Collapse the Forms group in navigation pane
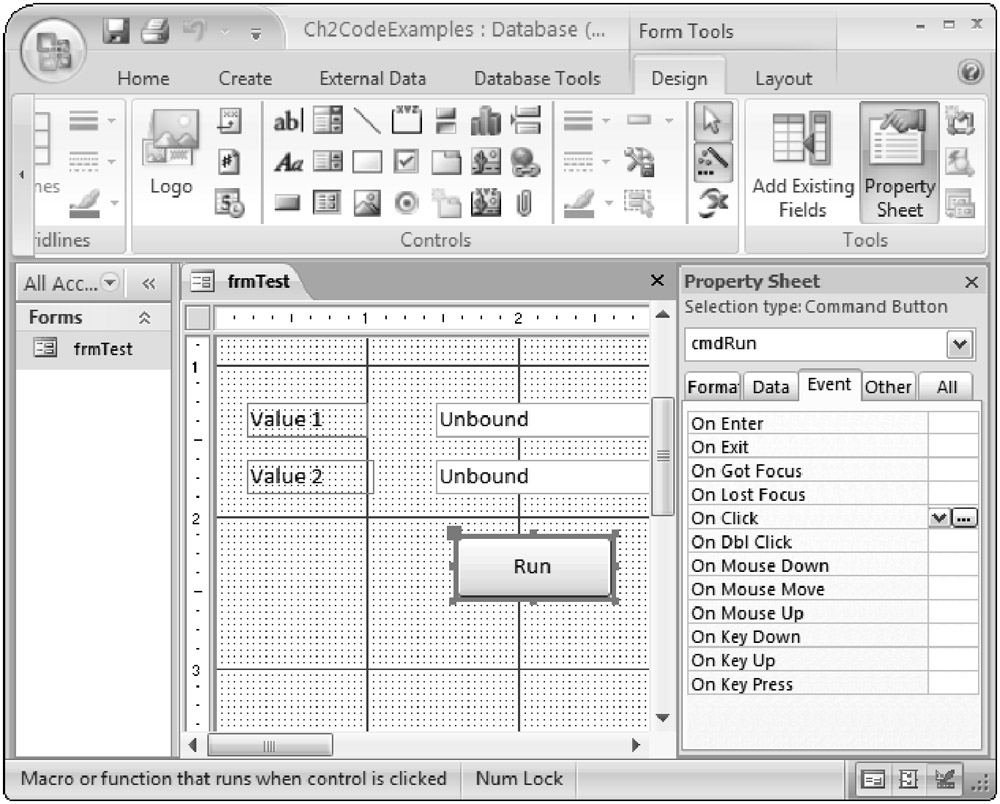1000x804 pixels. tap(144, 318)
